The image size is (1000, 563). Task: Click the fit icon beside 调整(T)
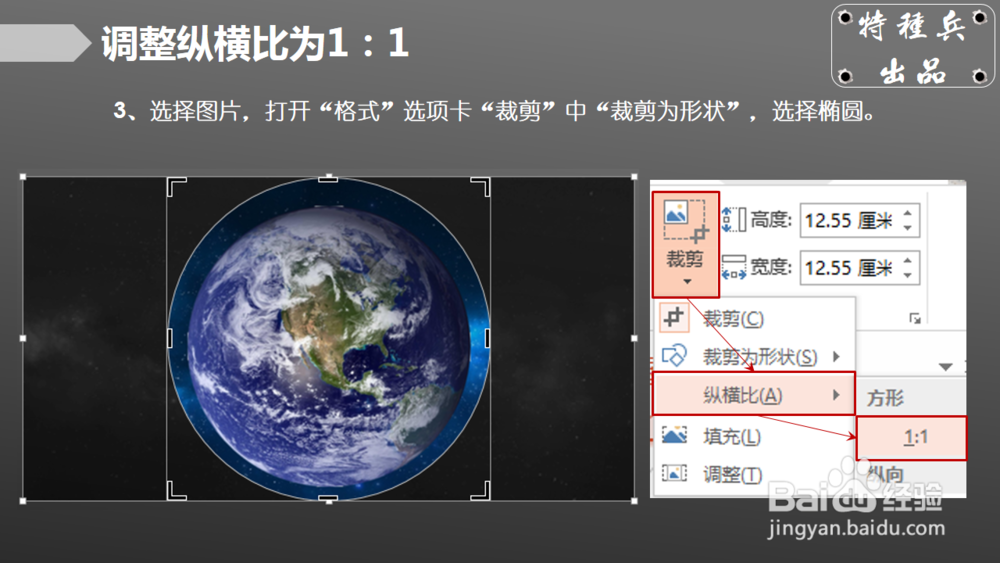pos(674,473)
